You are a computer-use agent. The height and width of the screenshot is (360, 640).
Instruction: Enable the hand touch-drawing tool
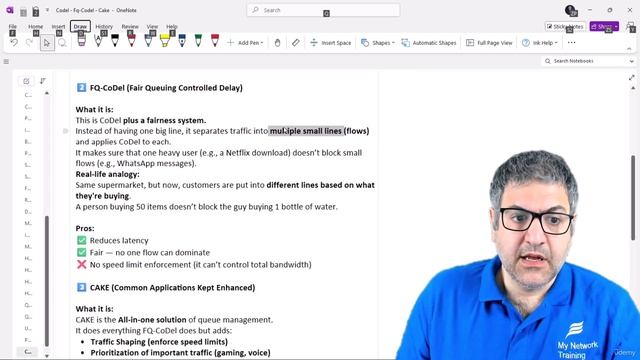pos(277,42)
